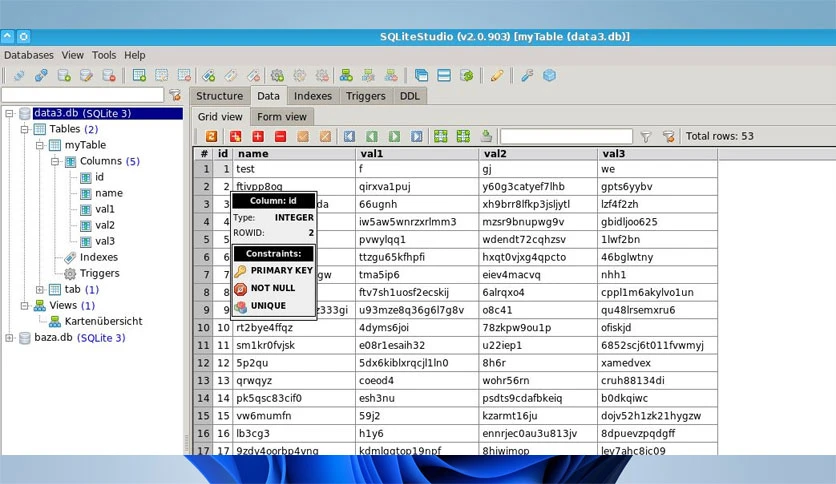
Task: Select the Grid view tab
Action: pyautogui.click(x=220, y=117)
